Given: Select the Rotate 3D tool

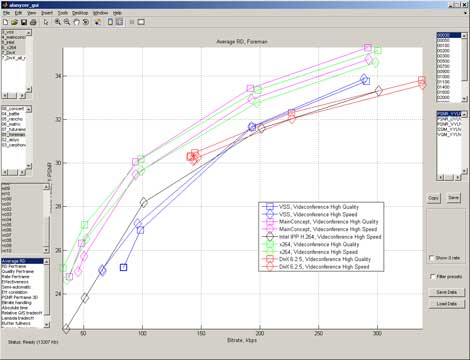Looking at the screenshot, I should point(86,22).
